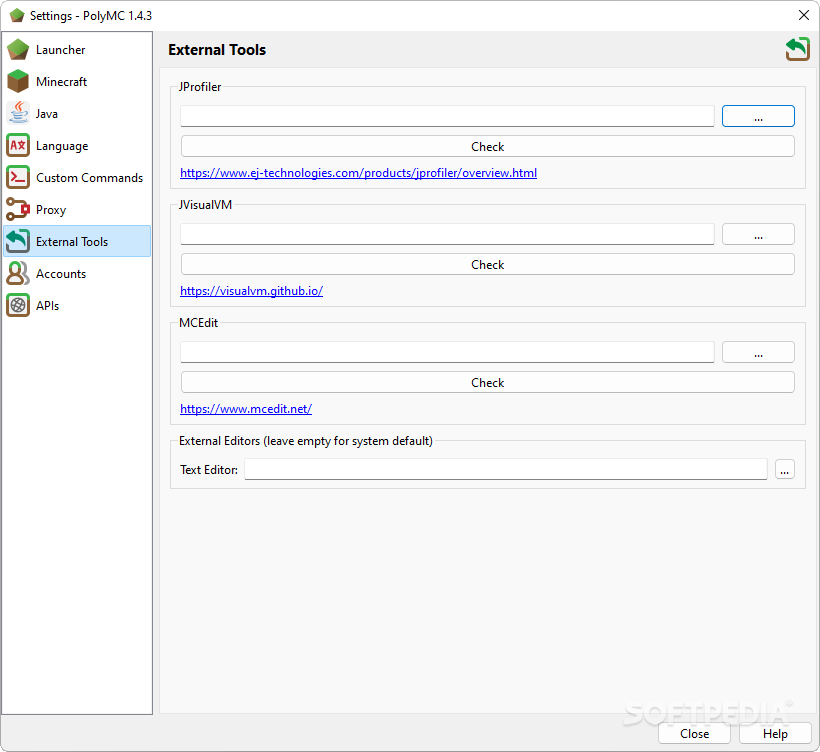Open the www.mcedit.net link
This screenshot has width=820, height=752.
(246, 409)
